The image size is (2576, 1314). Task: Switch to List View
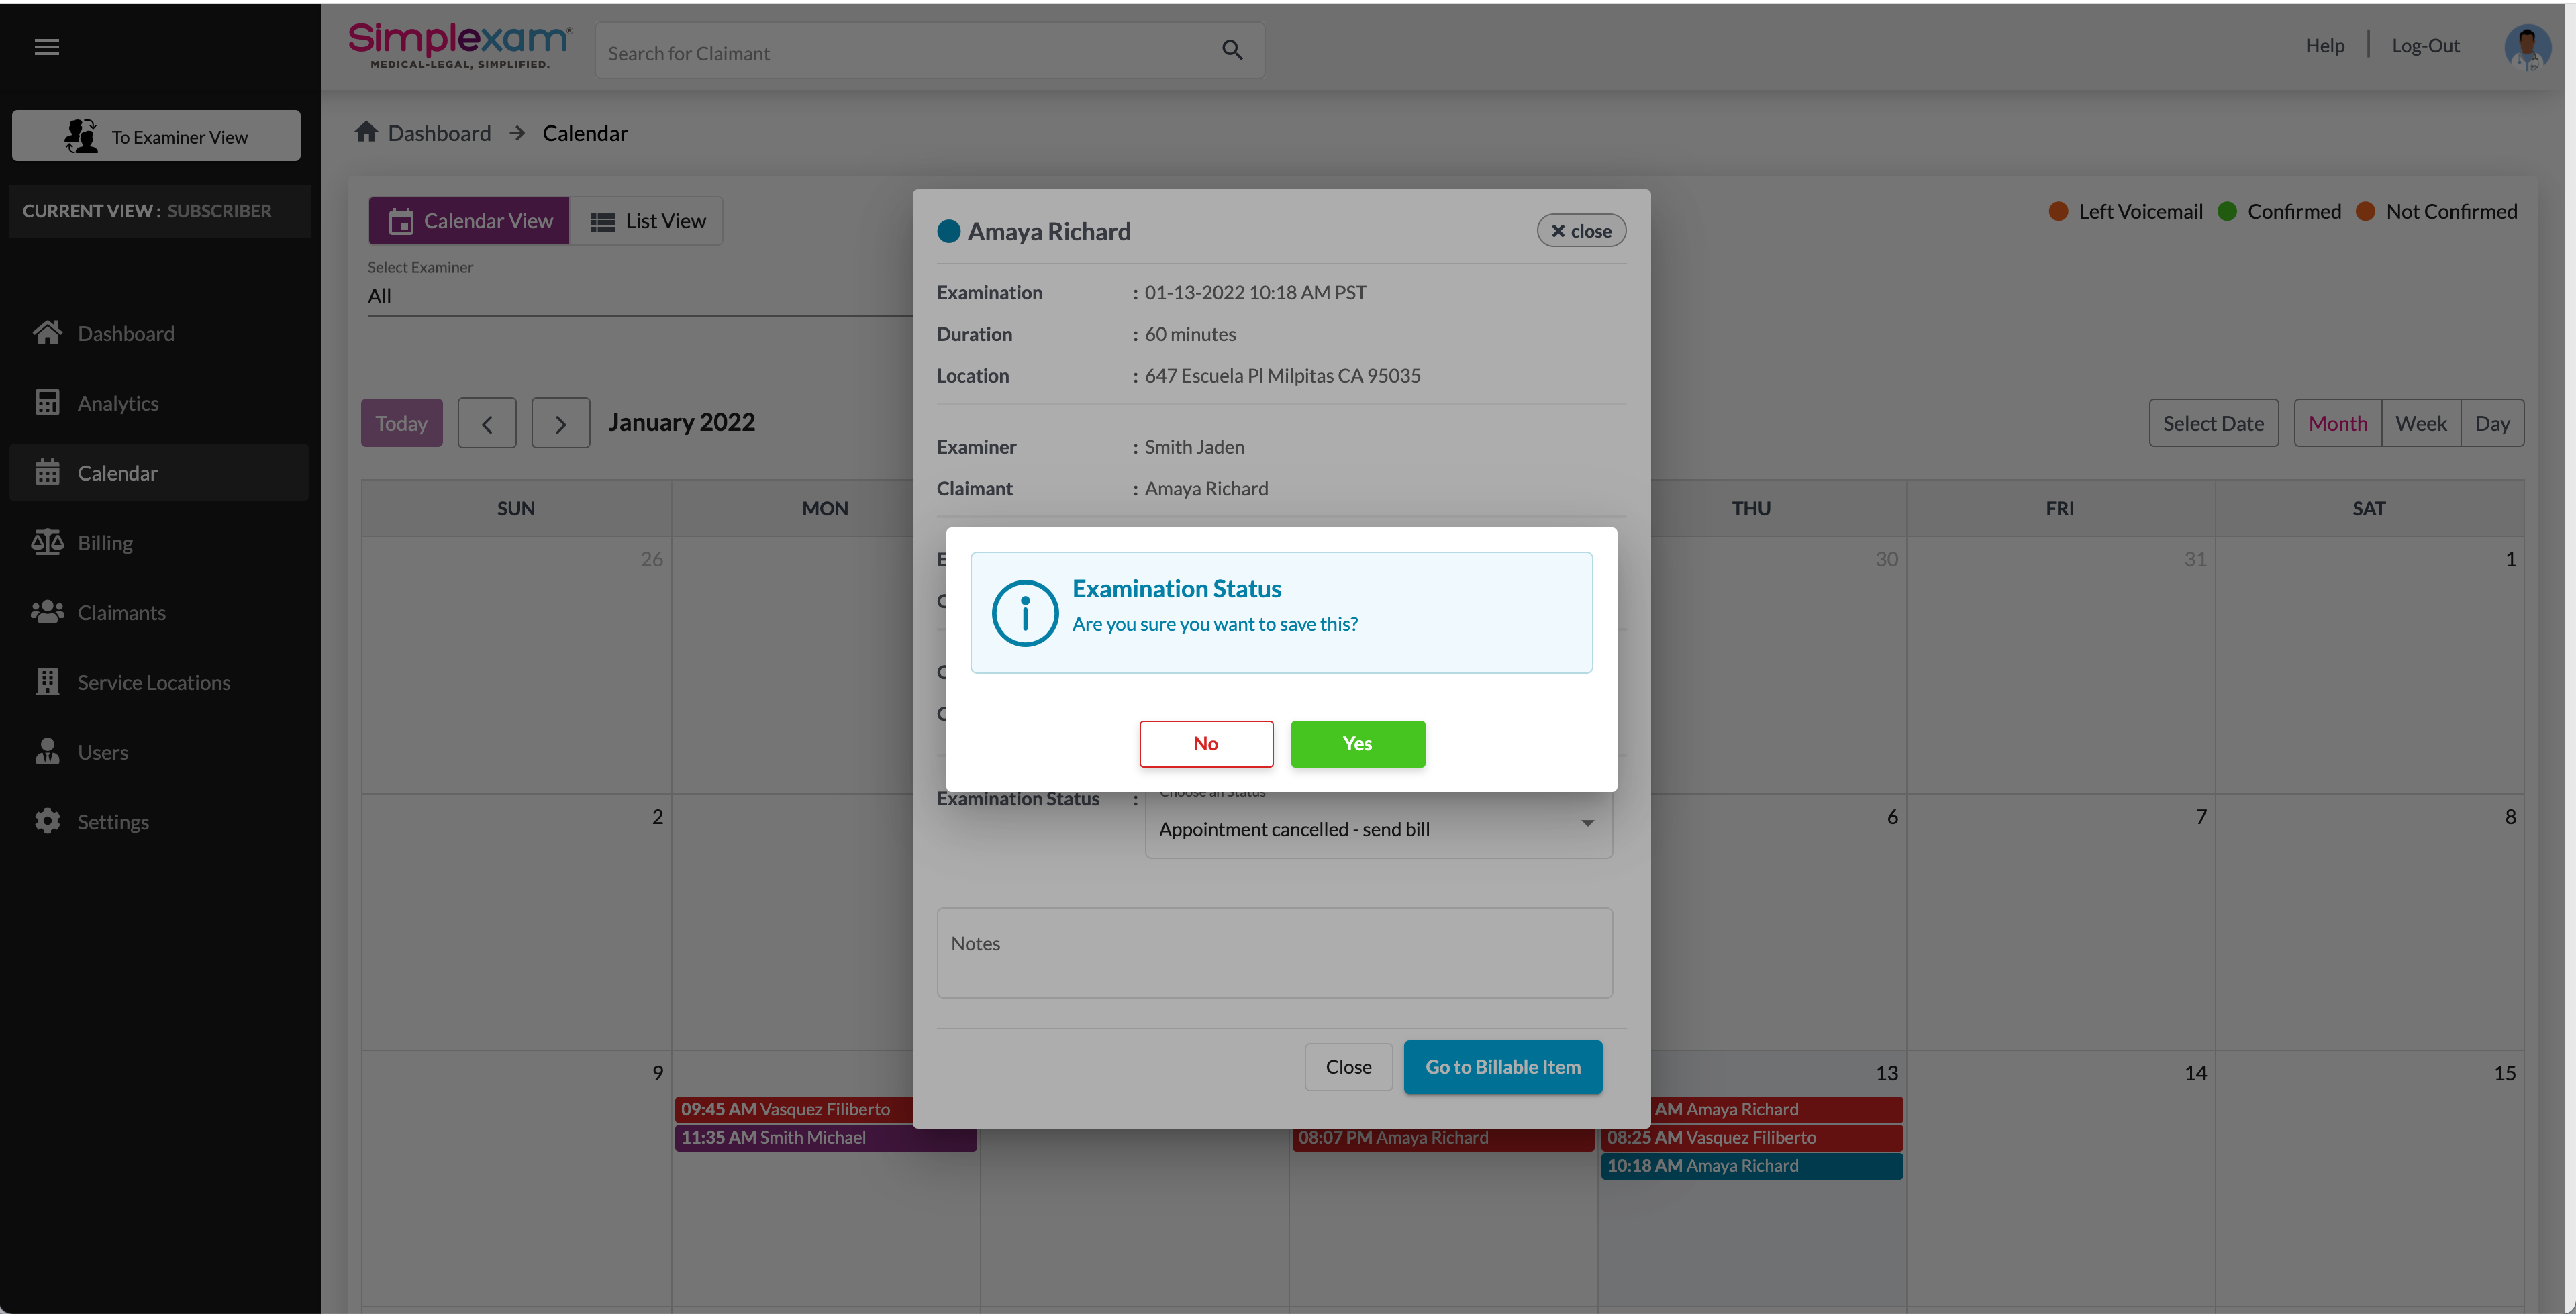(x=647, y=221)
